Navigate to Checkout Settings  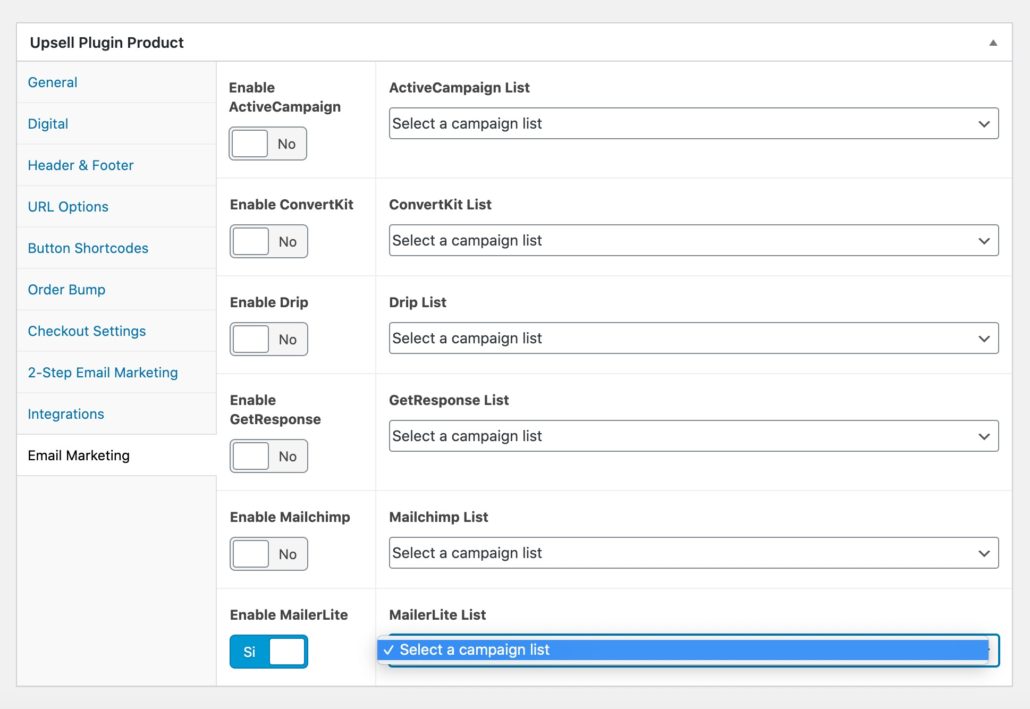[x=86, y=330]
